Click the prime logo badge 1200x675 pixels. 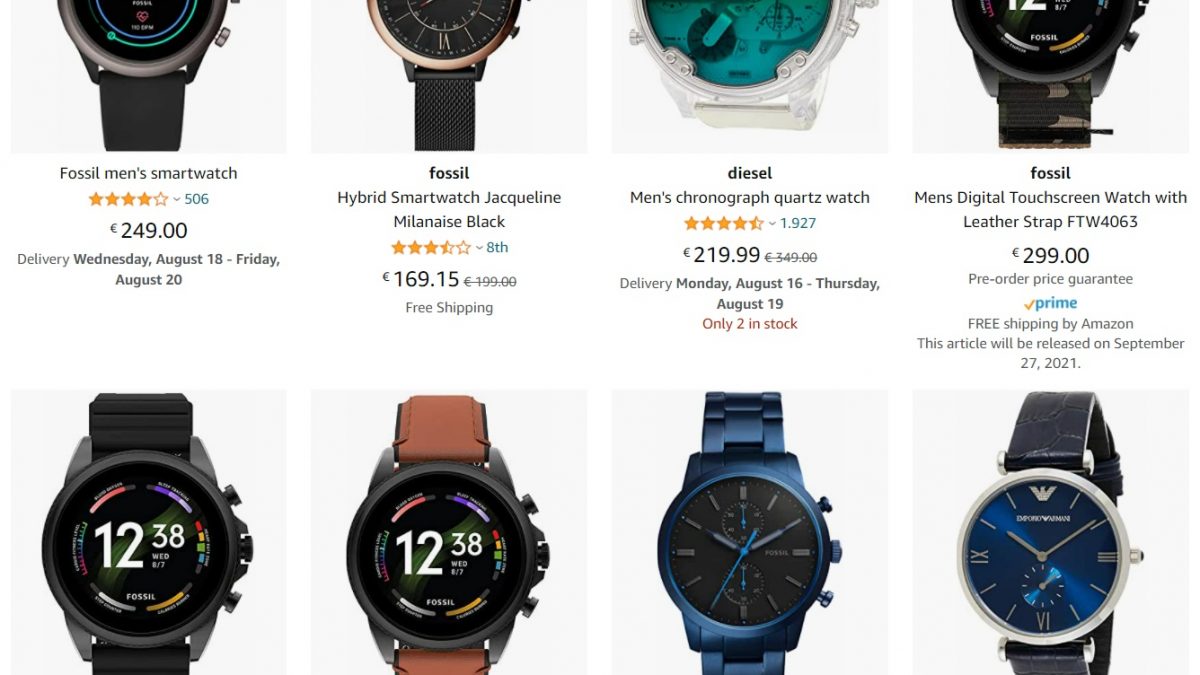1050,303
